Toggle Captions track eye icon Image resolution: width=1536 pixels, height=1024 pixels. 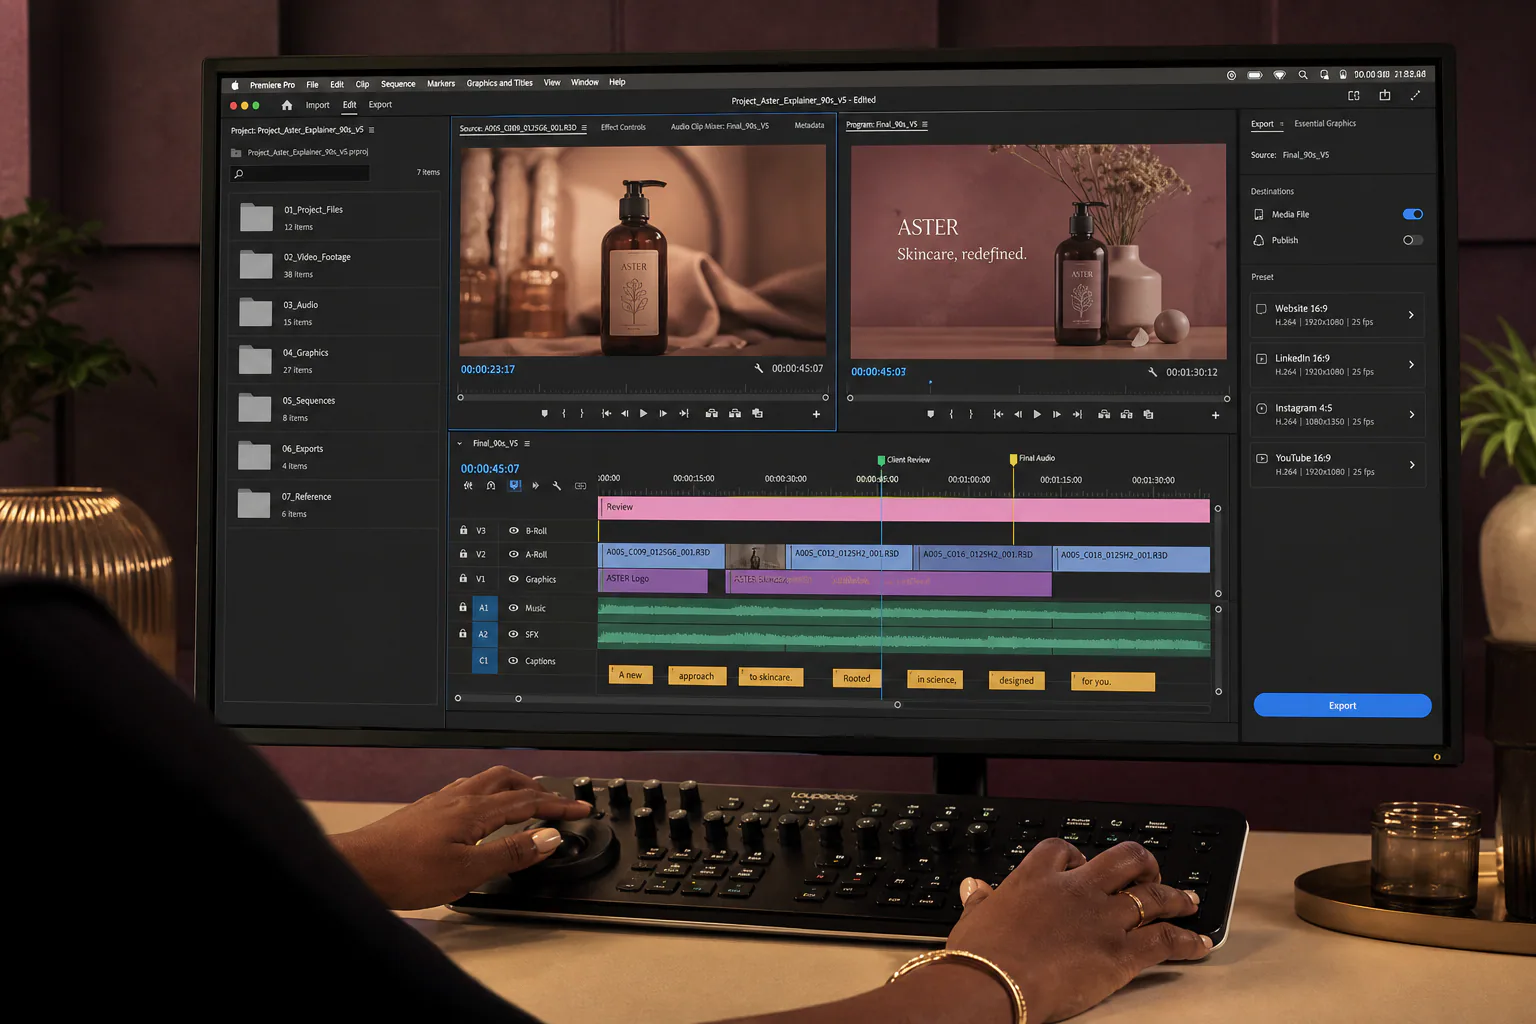click(x=514, y=661)
